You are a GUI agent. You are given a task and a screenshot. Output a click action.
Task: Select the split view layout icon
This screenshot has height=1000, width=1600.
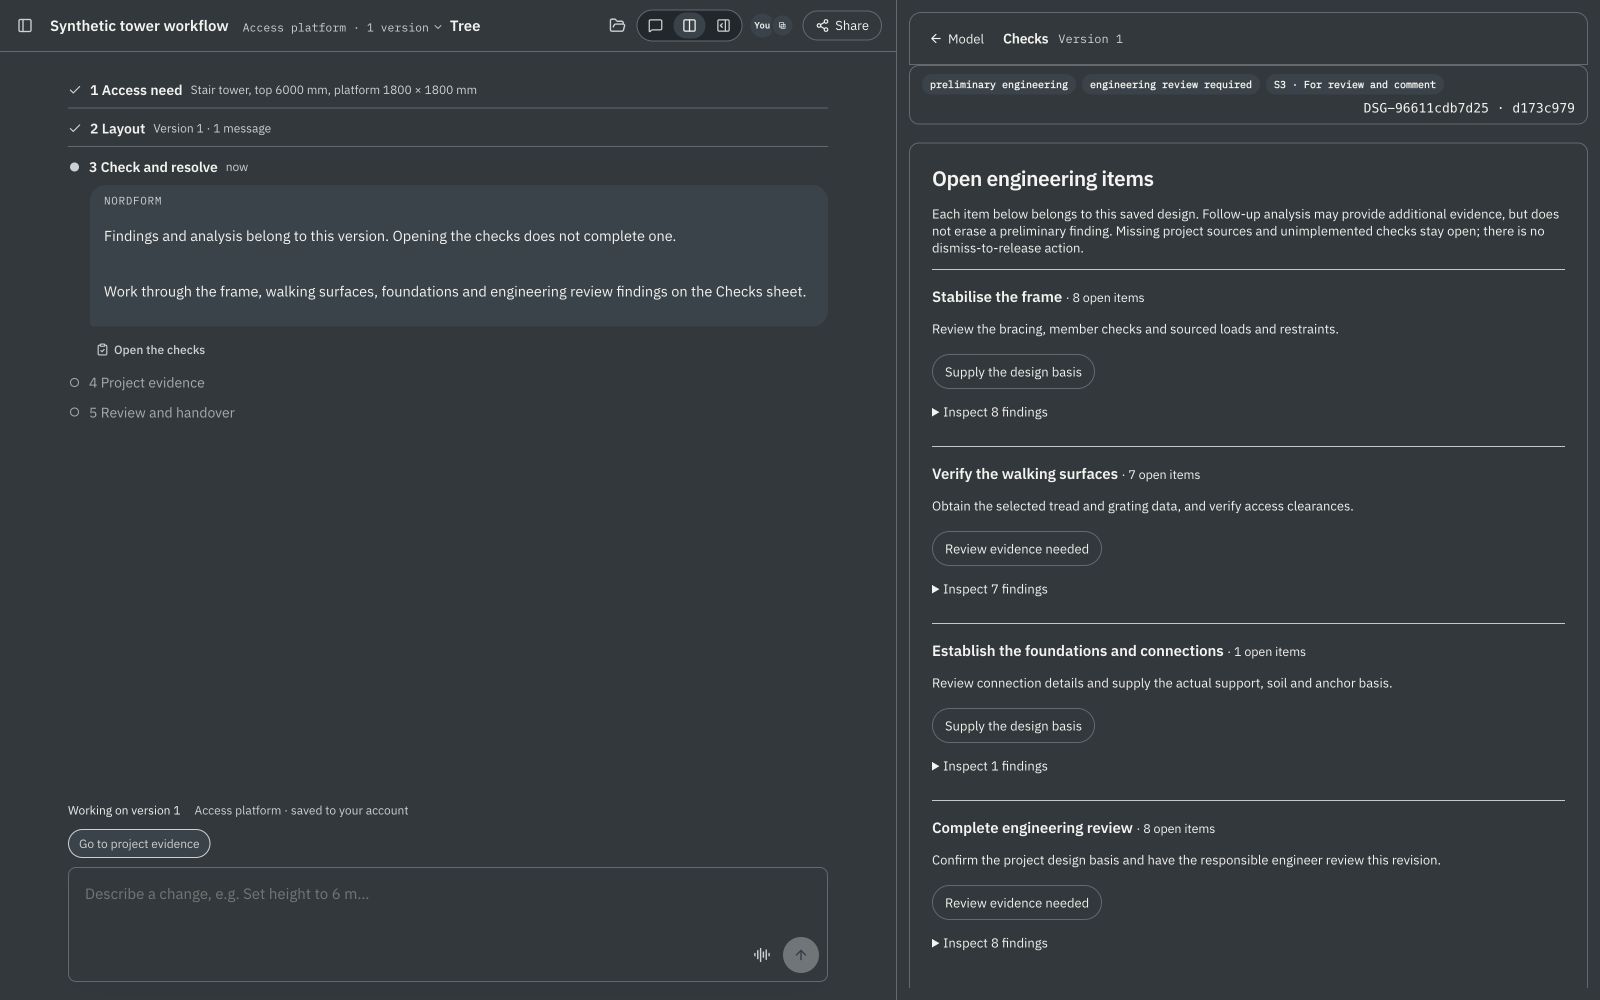(x=689, y=26)
